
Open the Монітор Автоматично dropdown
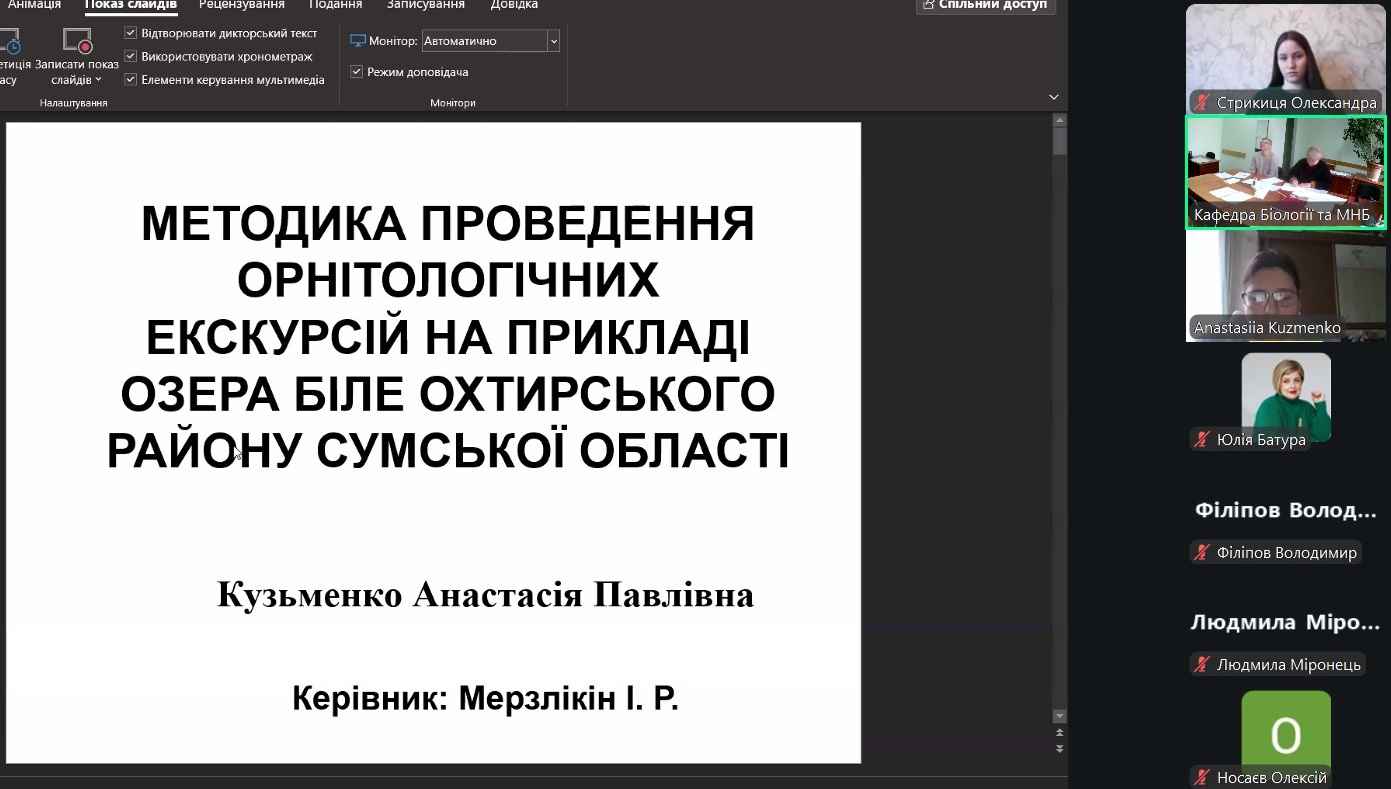[553, 41]
